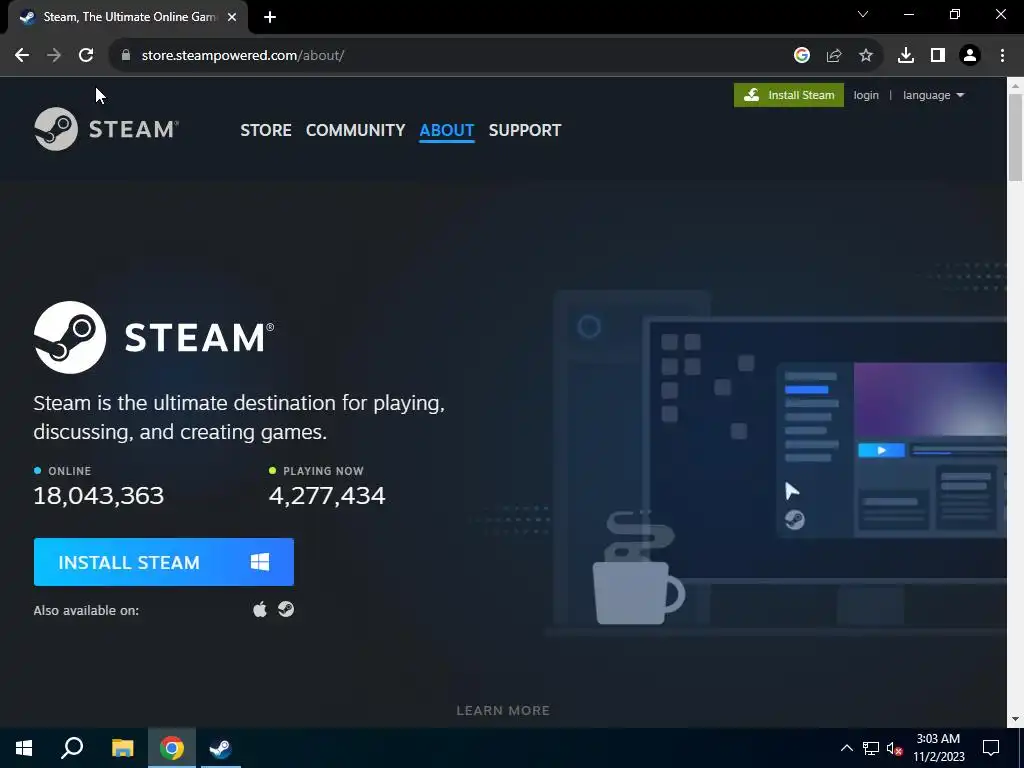Open the notifications action center icon
Screen dimensions: 1024x768
coord(991,748)
